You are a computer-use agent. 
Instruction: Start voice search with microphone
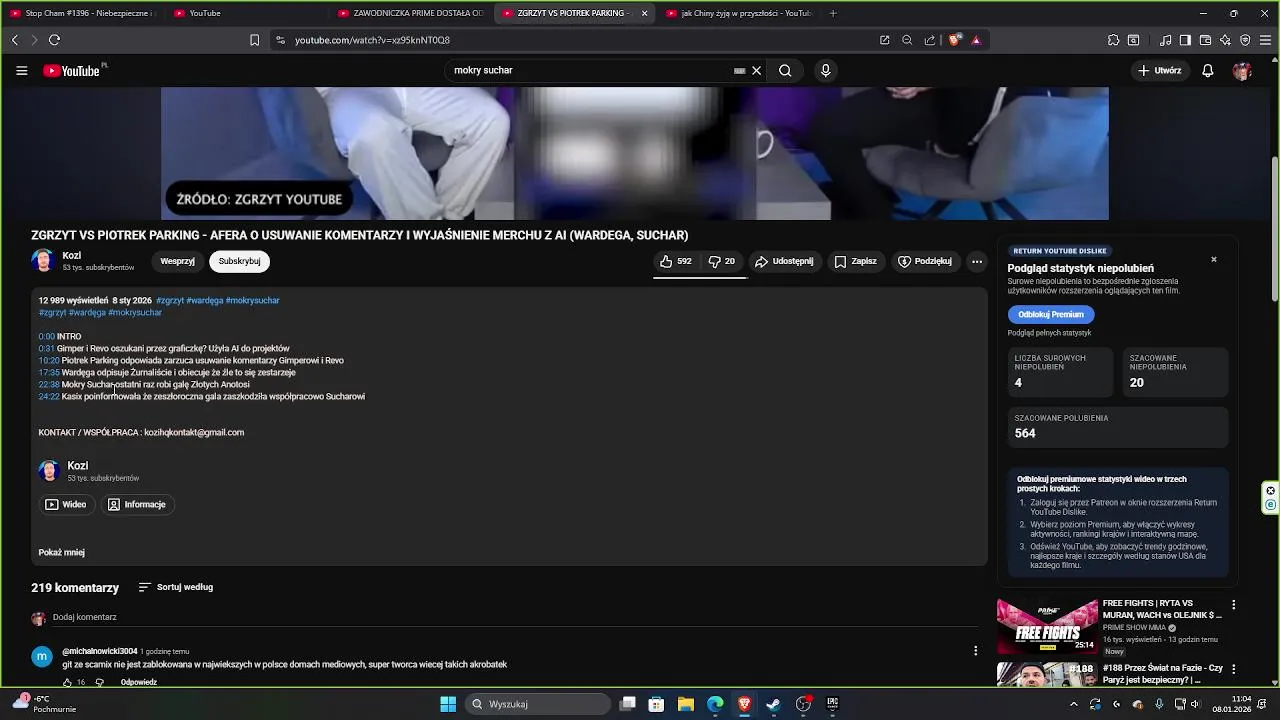point(825,71)
